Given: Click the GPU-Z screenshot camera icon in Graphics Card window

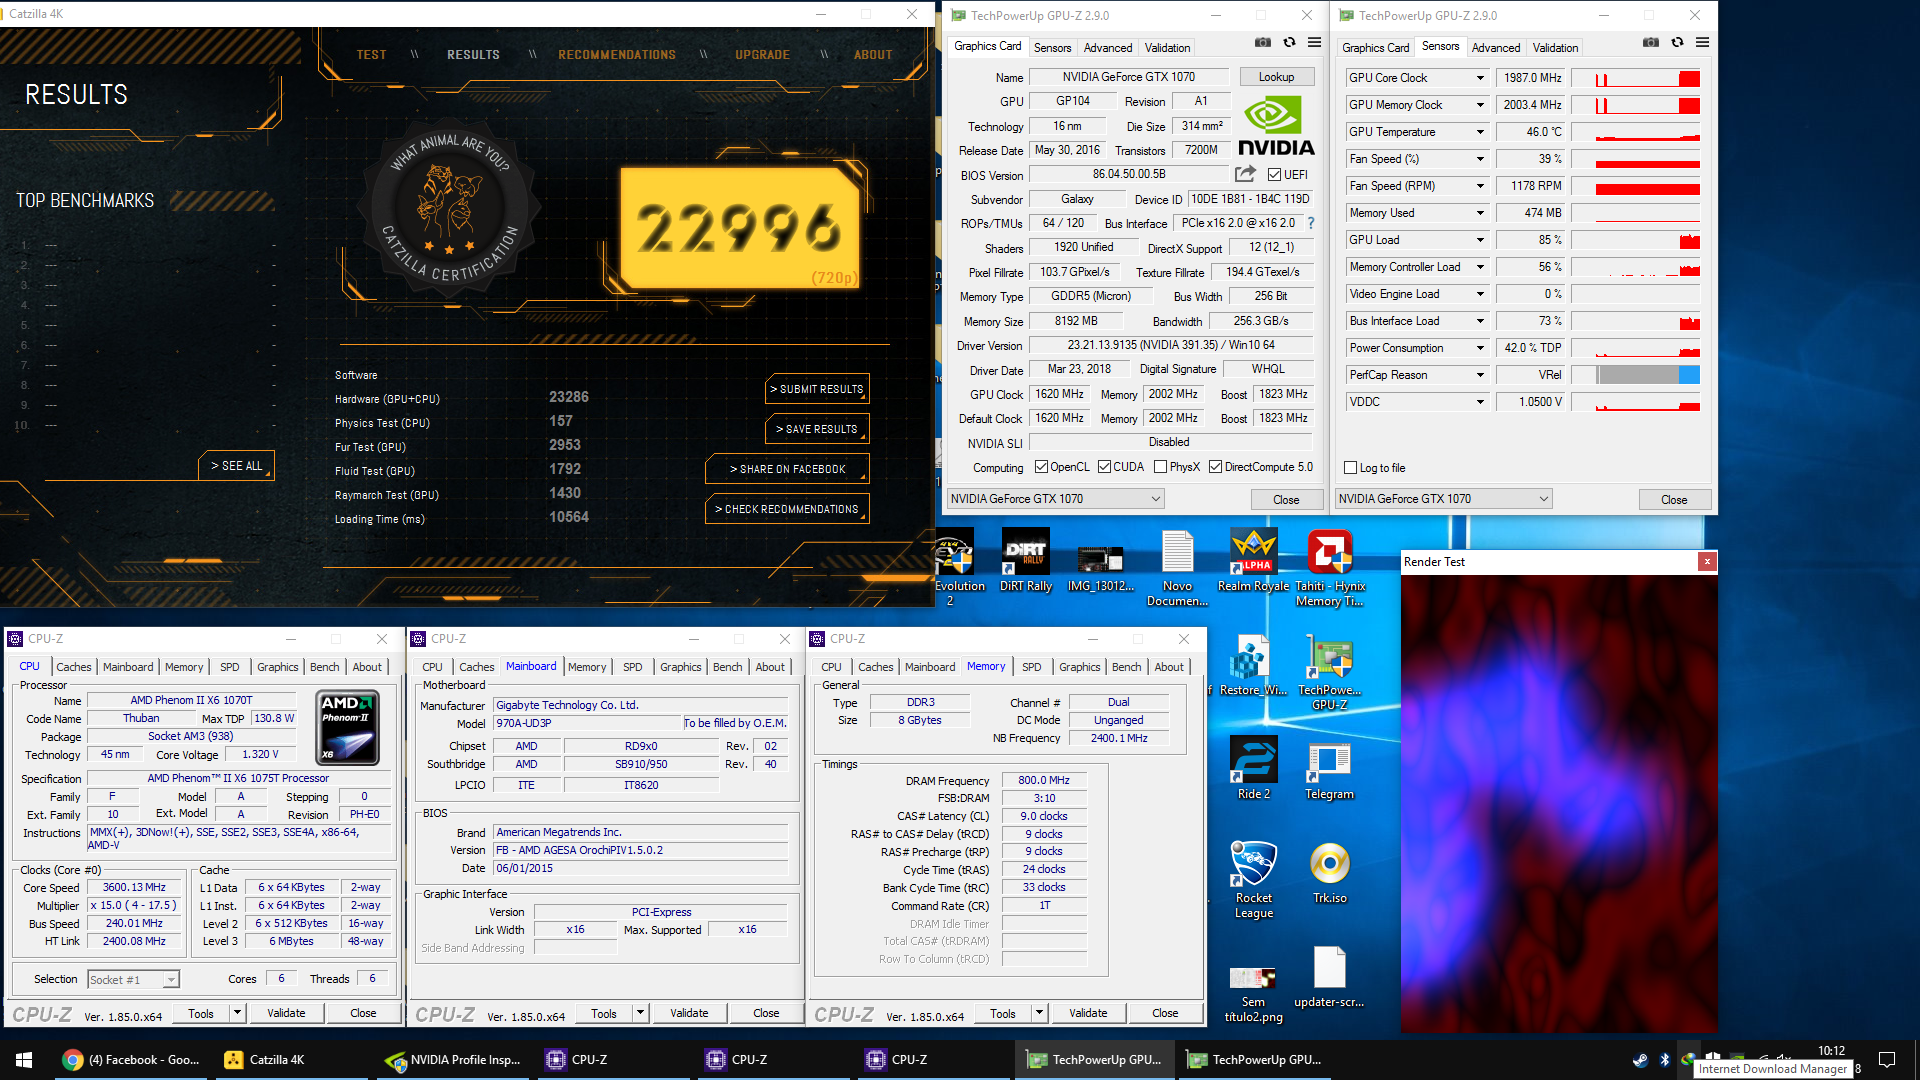Looking at the screenshot, I should click(x=1263, y=43).
